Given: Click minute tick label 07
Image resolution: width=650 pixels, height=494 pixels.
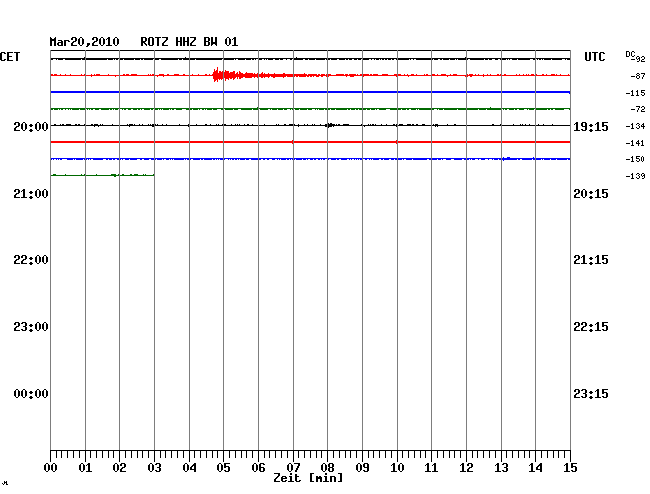Looking at the screenshot, I should tap(293, 468).
